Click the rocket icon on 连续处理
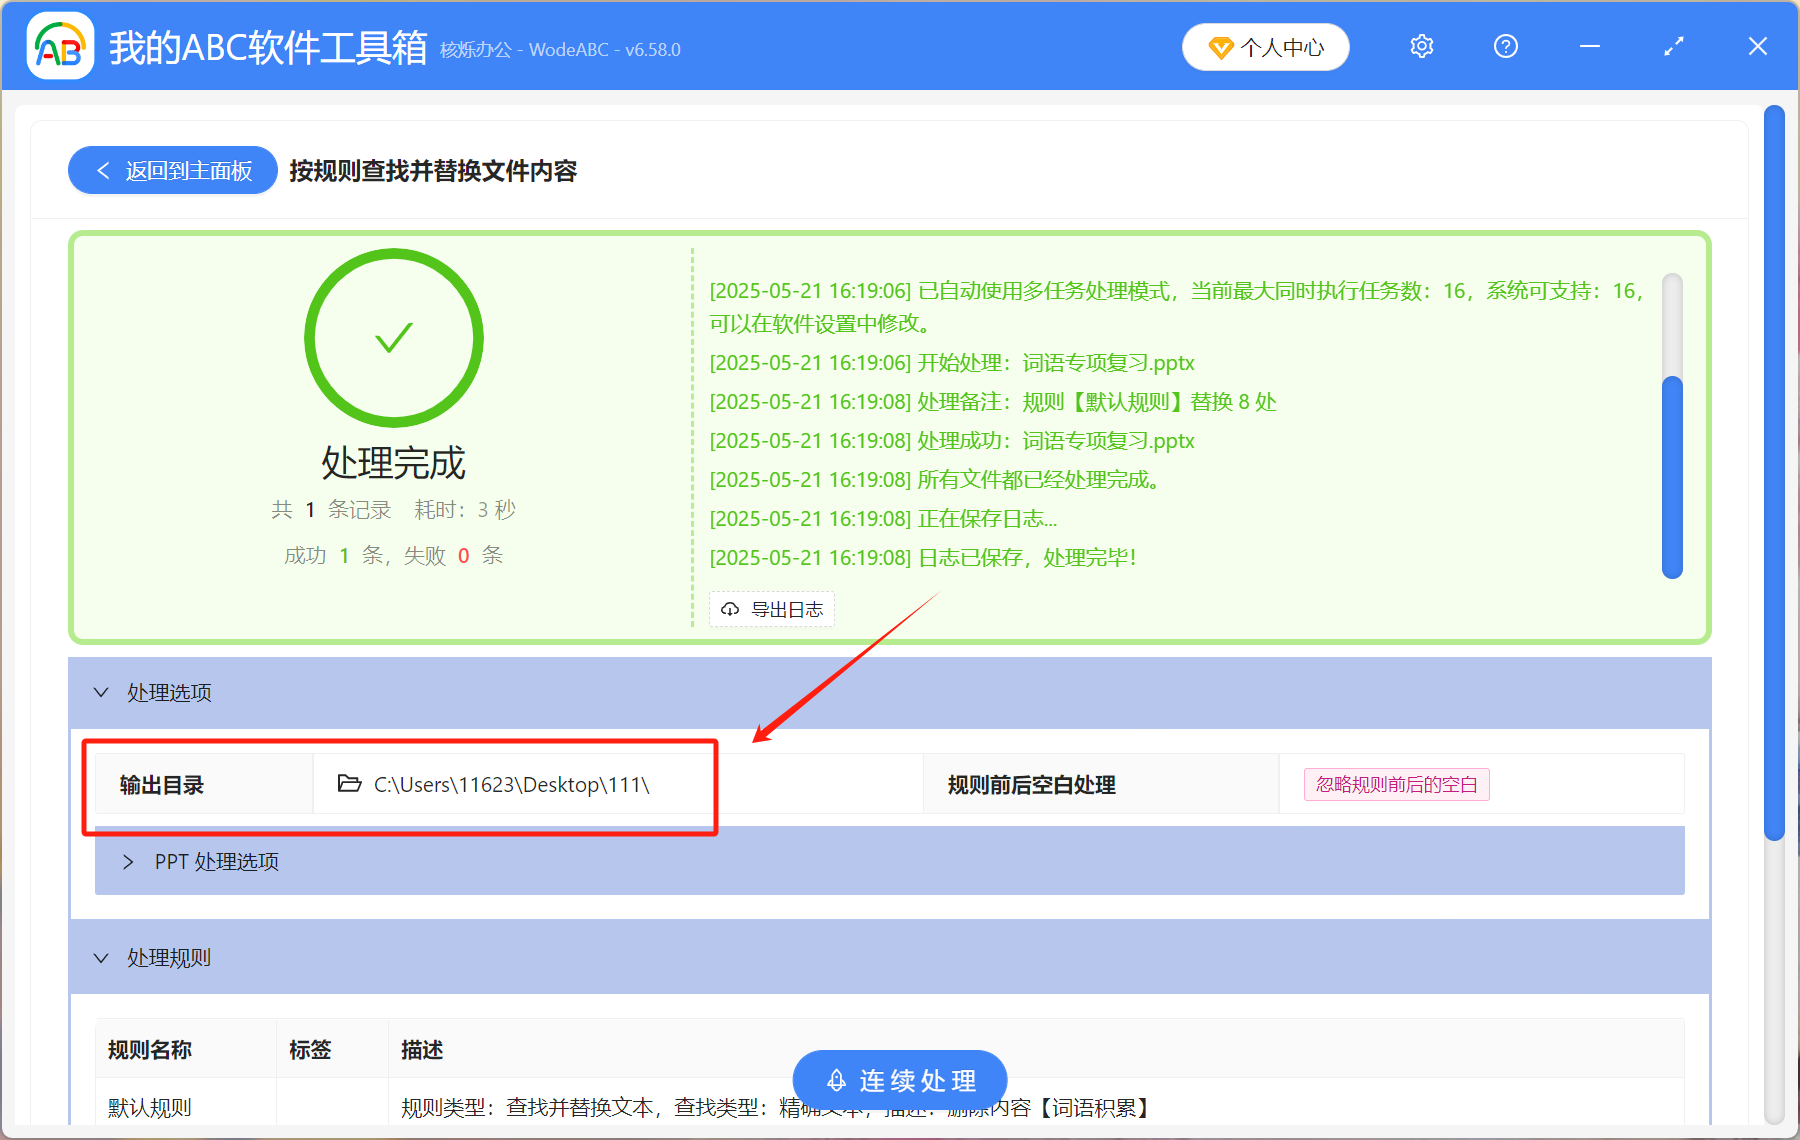Viewport: 1800px width, 1140px height. pyautogui.click(x=836, y=1080)
